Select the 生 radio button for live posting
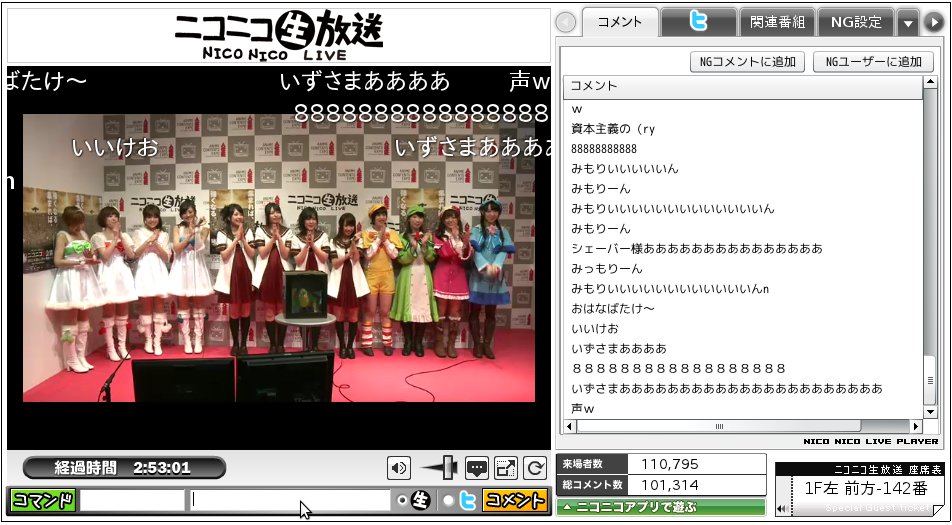This screenshot has width=952, height=525. [x=401, y=501]
